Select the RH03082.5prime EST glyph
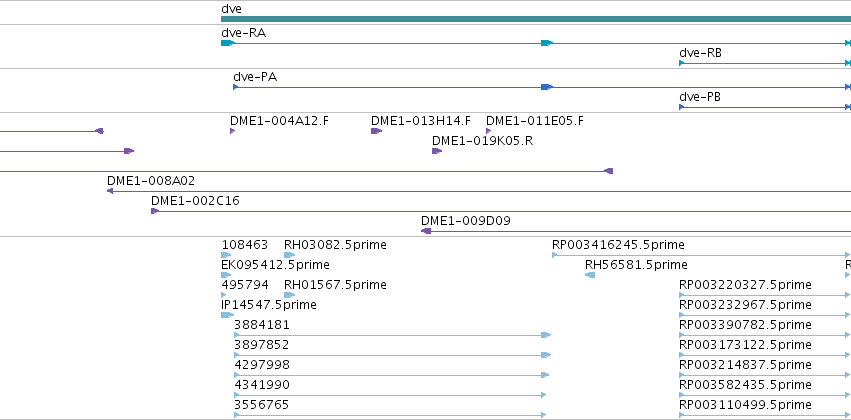Viewport: 851px width, 420px height. [x=289, y=255]
